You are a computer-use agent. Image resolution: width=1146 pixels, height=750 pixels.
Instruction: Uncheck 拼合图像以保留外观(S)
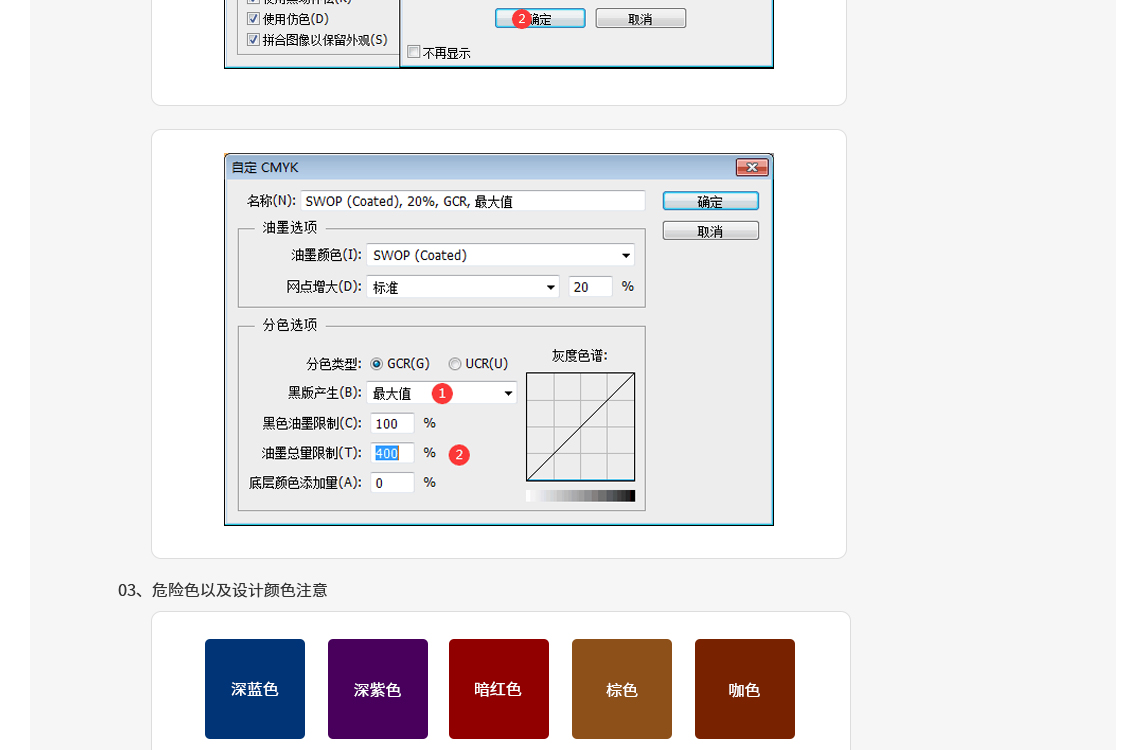pos(253,39)
